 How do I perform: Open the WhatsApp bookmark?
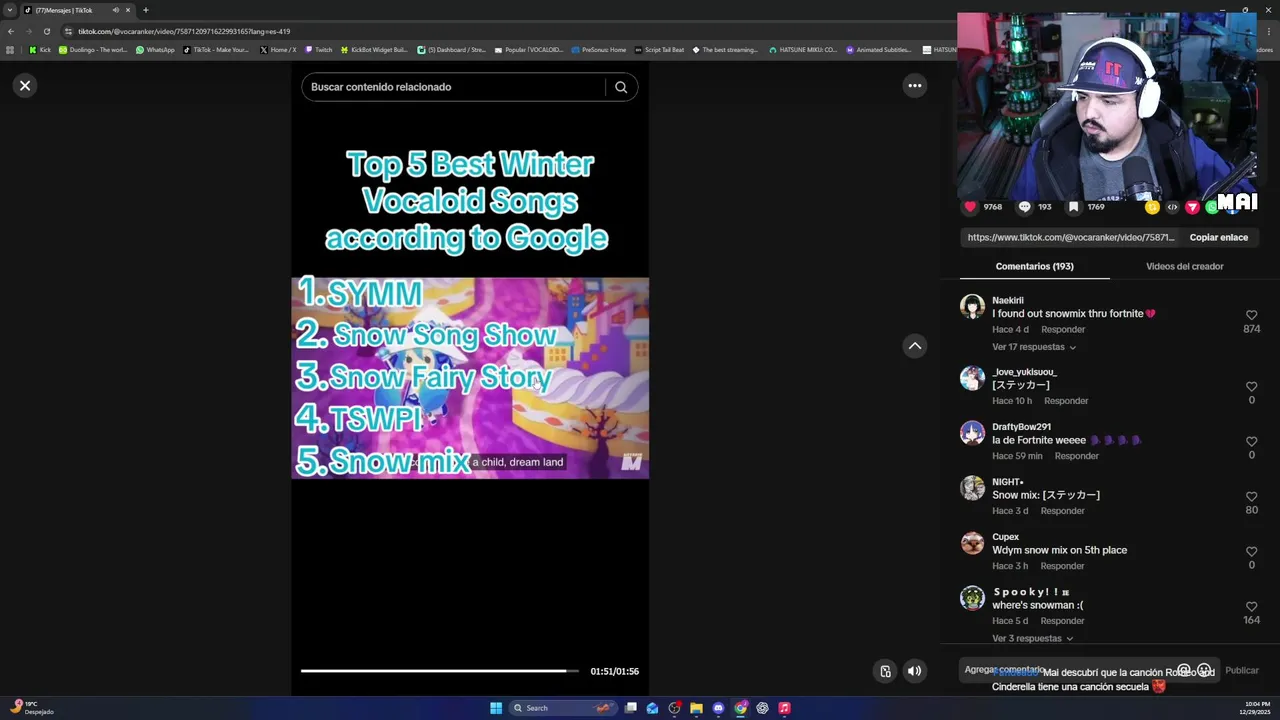click(x=155, y=50)
